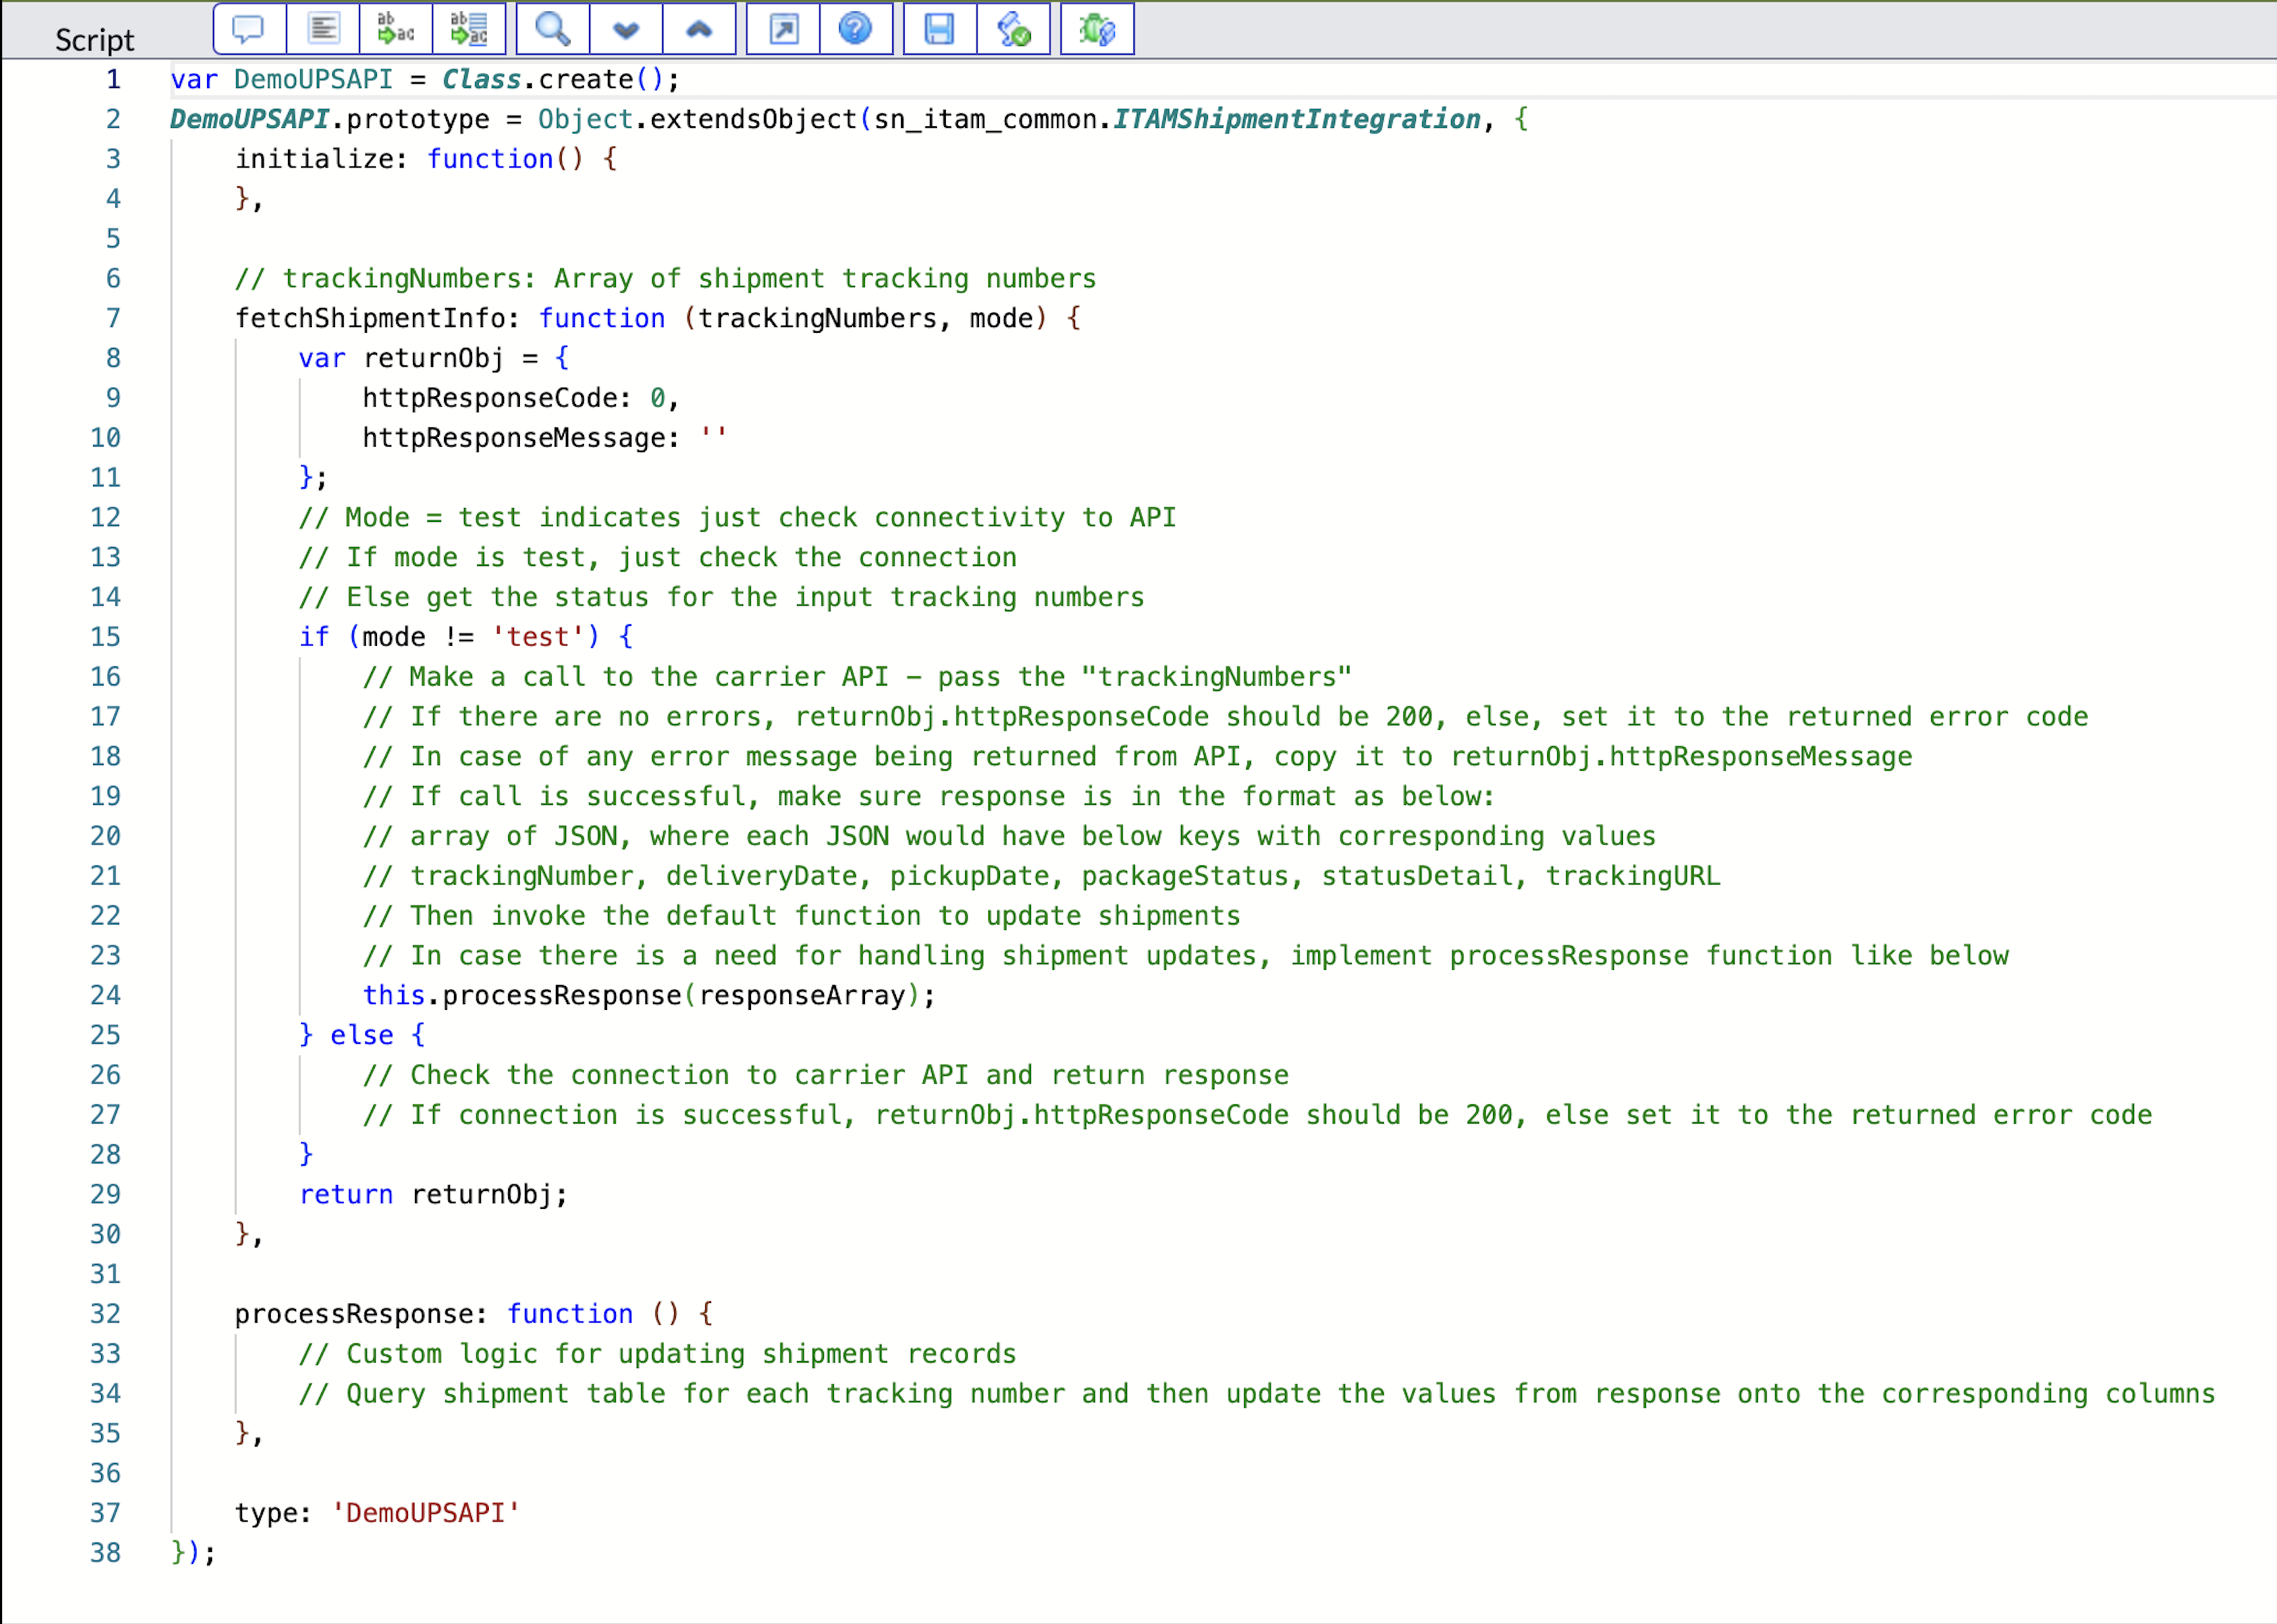Click line number 38 in the gutter
Image resolution: width=2277 pixels, height=1624 pixels.
105,1553
